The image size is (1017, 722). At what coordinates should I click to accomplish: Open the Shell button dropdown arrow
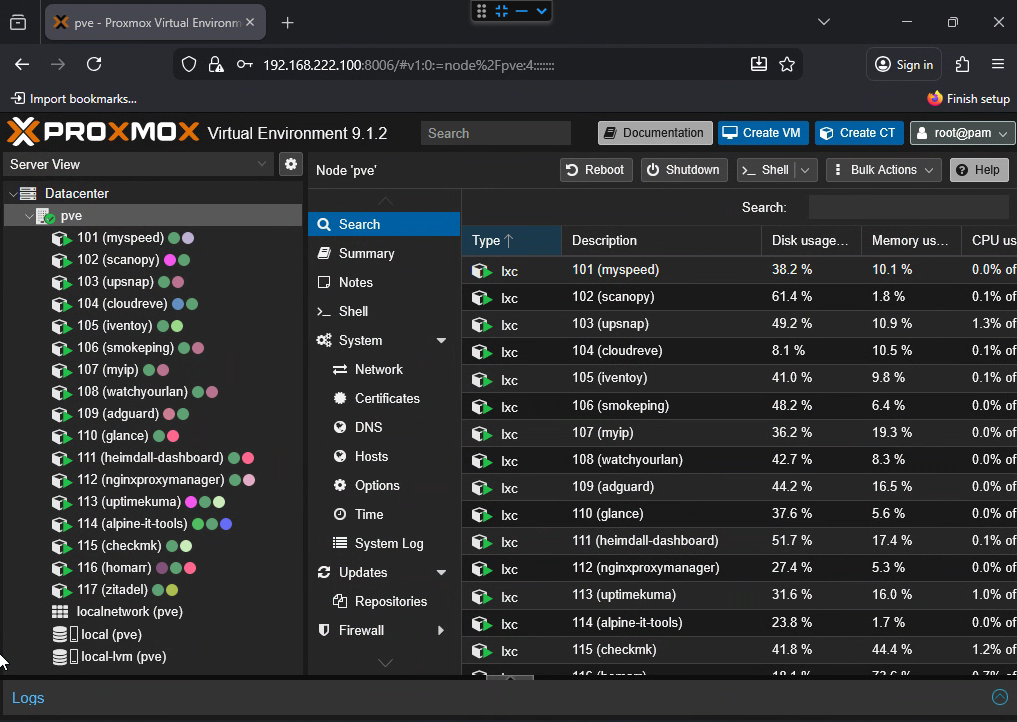click(x=805, y=170)
